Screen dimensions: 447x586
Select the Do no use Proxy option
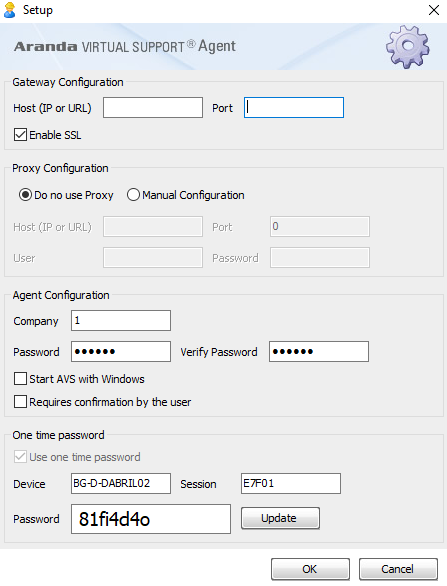(x=25, y=195)
